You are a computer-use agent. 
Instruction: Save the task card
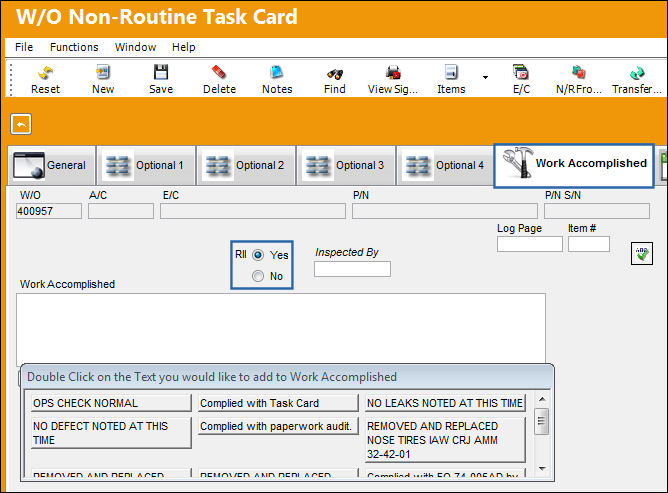[x=161, y=79]
